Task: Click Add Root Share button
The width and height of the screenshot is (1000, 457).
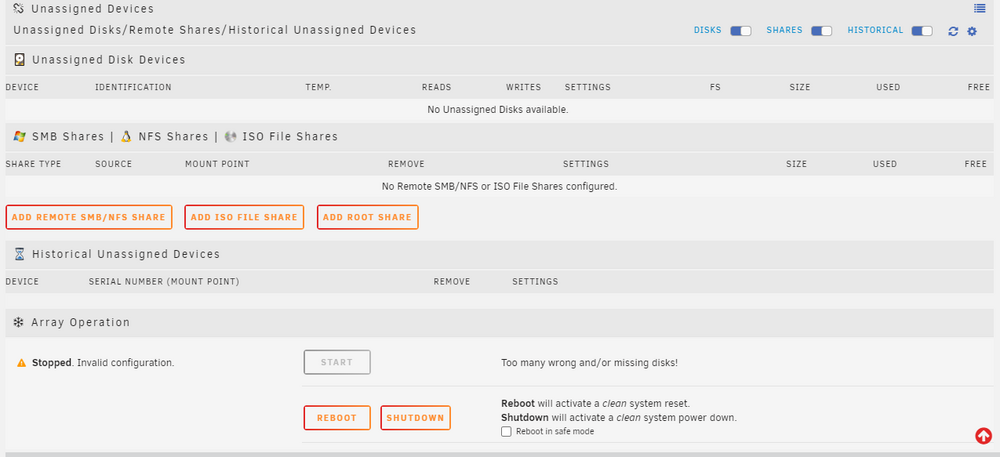Action: pos(367,217)
